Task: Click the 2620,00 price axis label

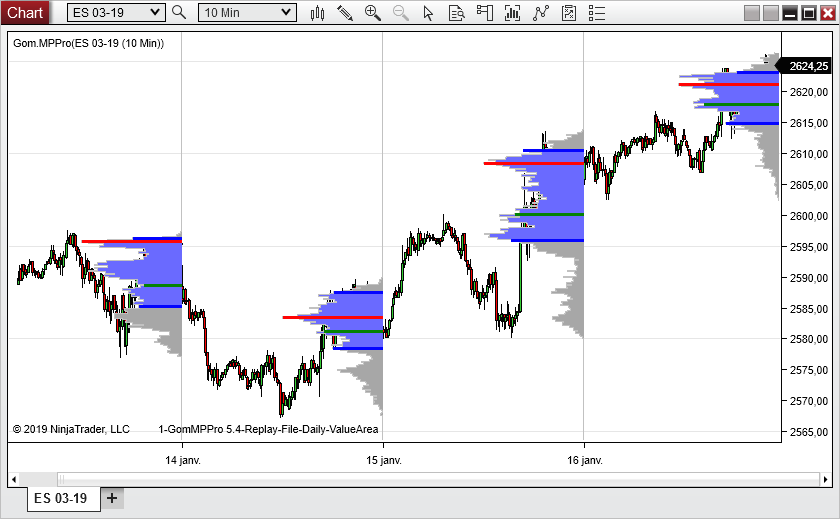Action: coord(808,92)
